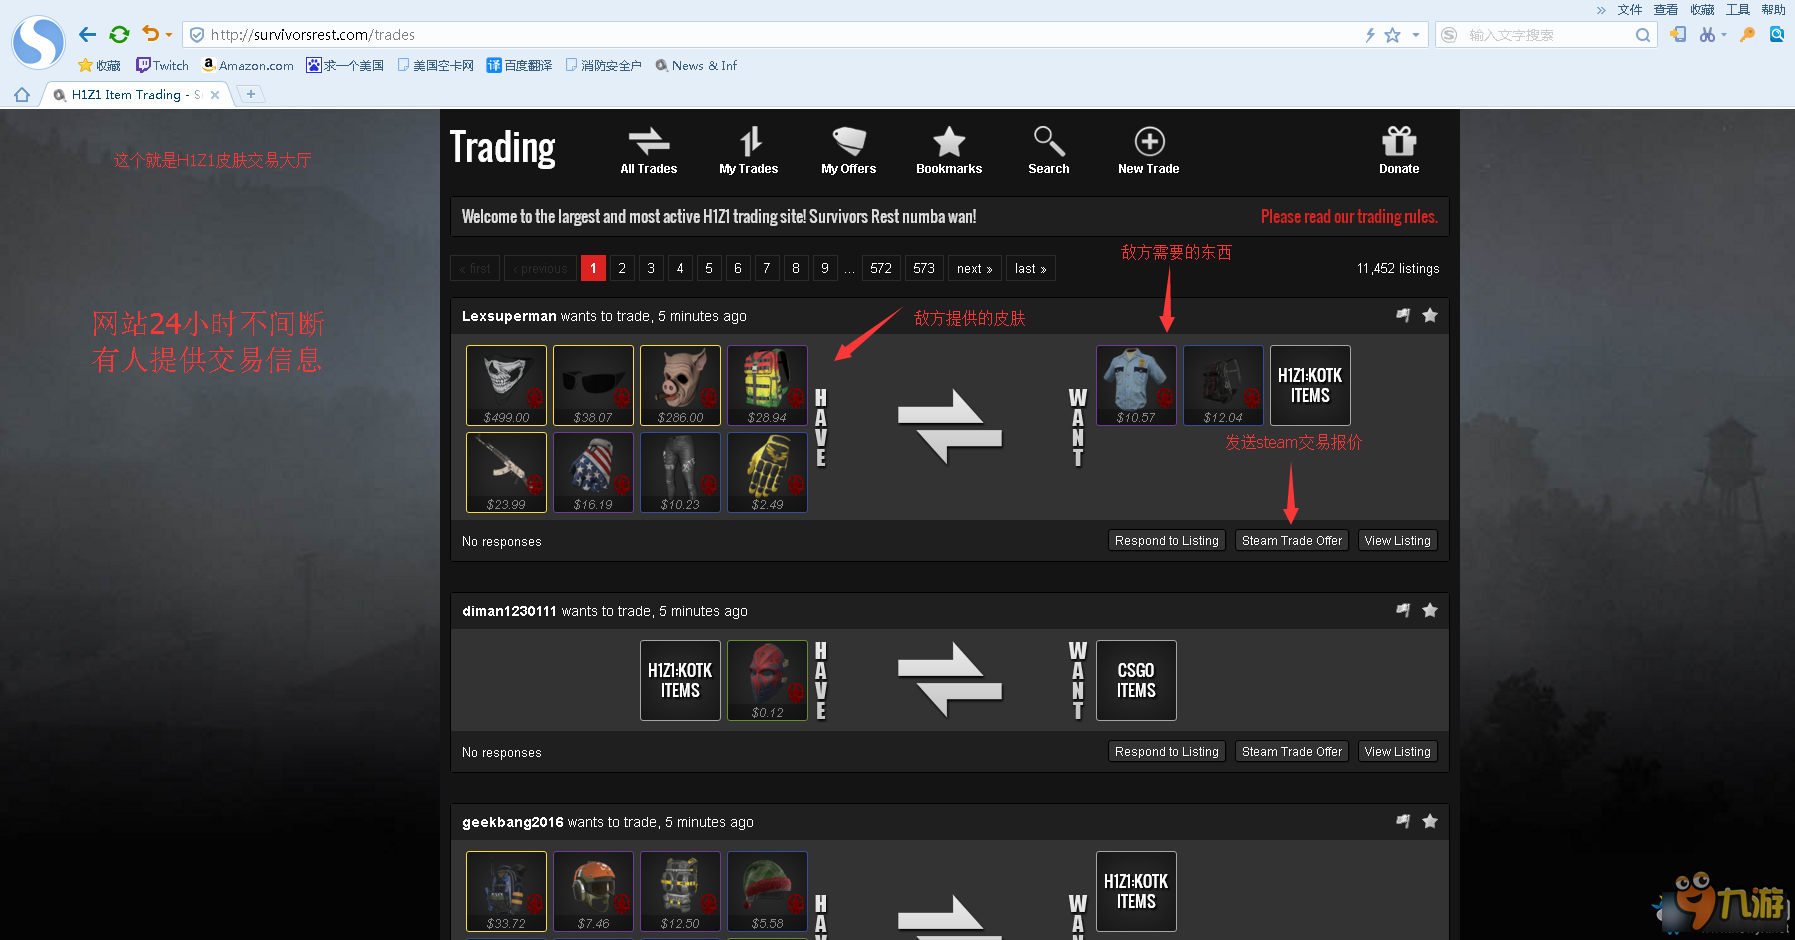
Task: Flag the Lexsuperman listing
Action: (1403, 316)
